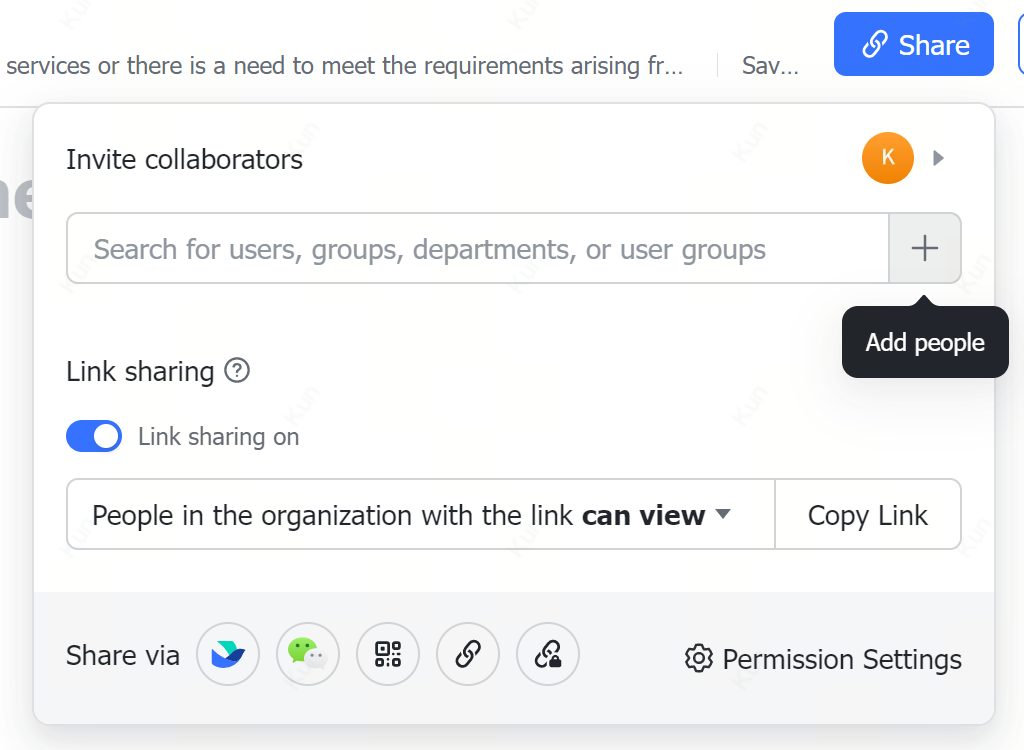Click the caret next to "can view"
The width and height of the screenshot is (1024, 750).
pos(723,515)
